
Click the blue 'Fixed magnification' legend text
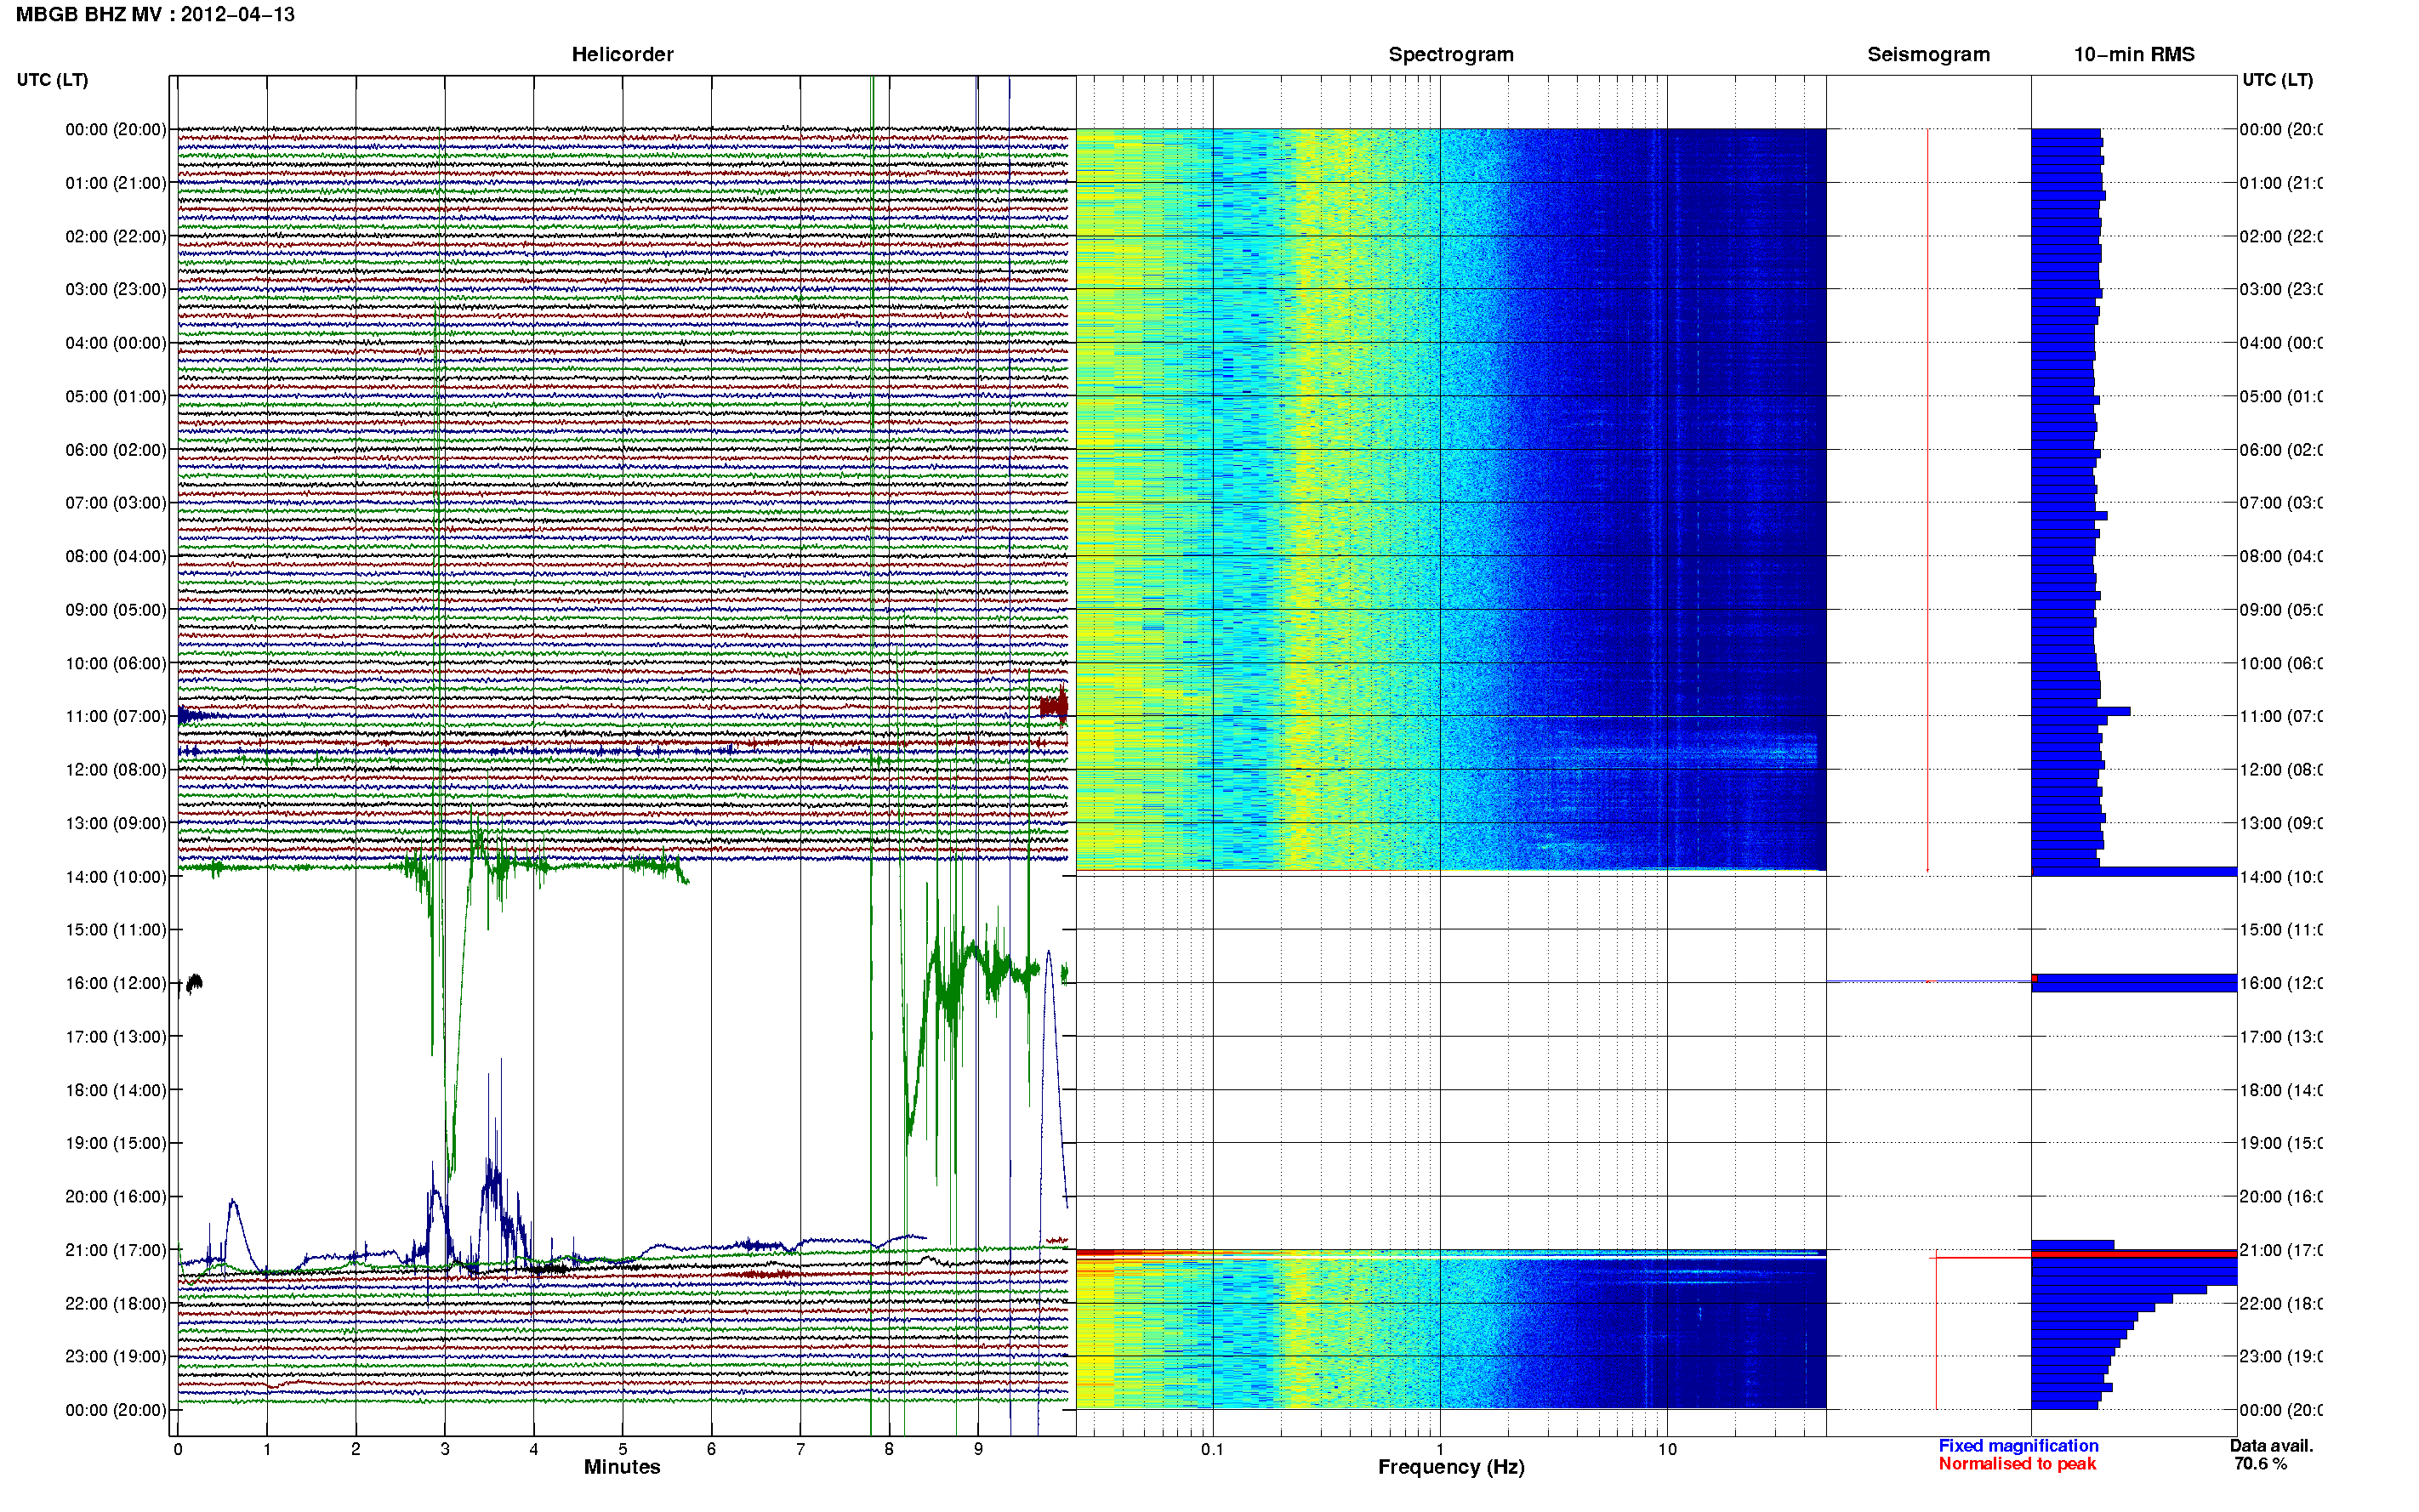[x=2018, y=1446]
